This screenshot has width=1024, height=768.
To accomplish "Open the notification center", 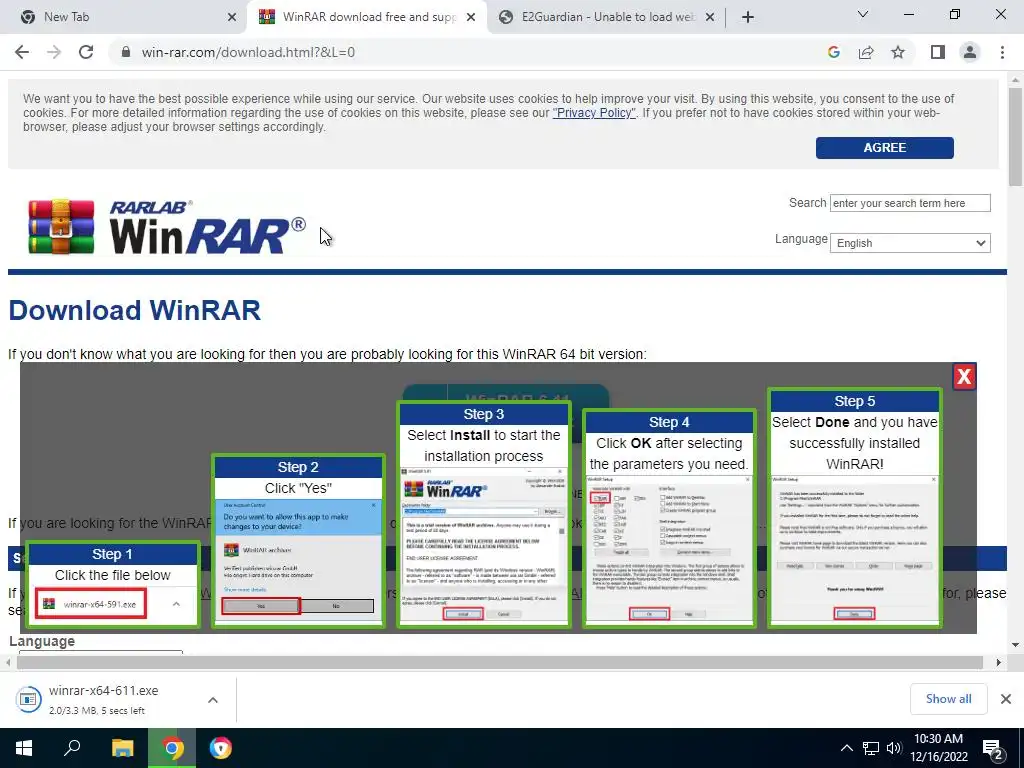I will coord(993,749).
